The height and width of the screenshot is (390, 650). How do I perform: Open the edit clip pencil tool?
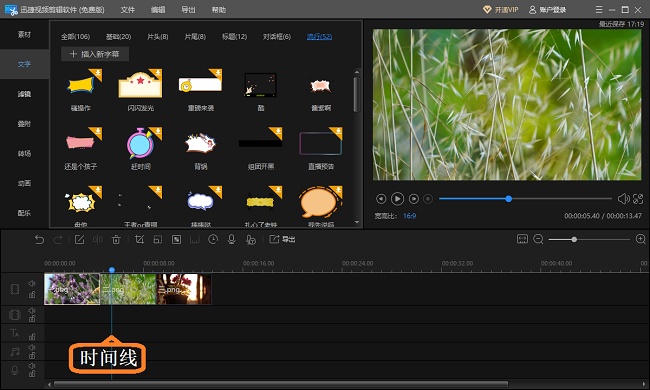tap(79, 240)
